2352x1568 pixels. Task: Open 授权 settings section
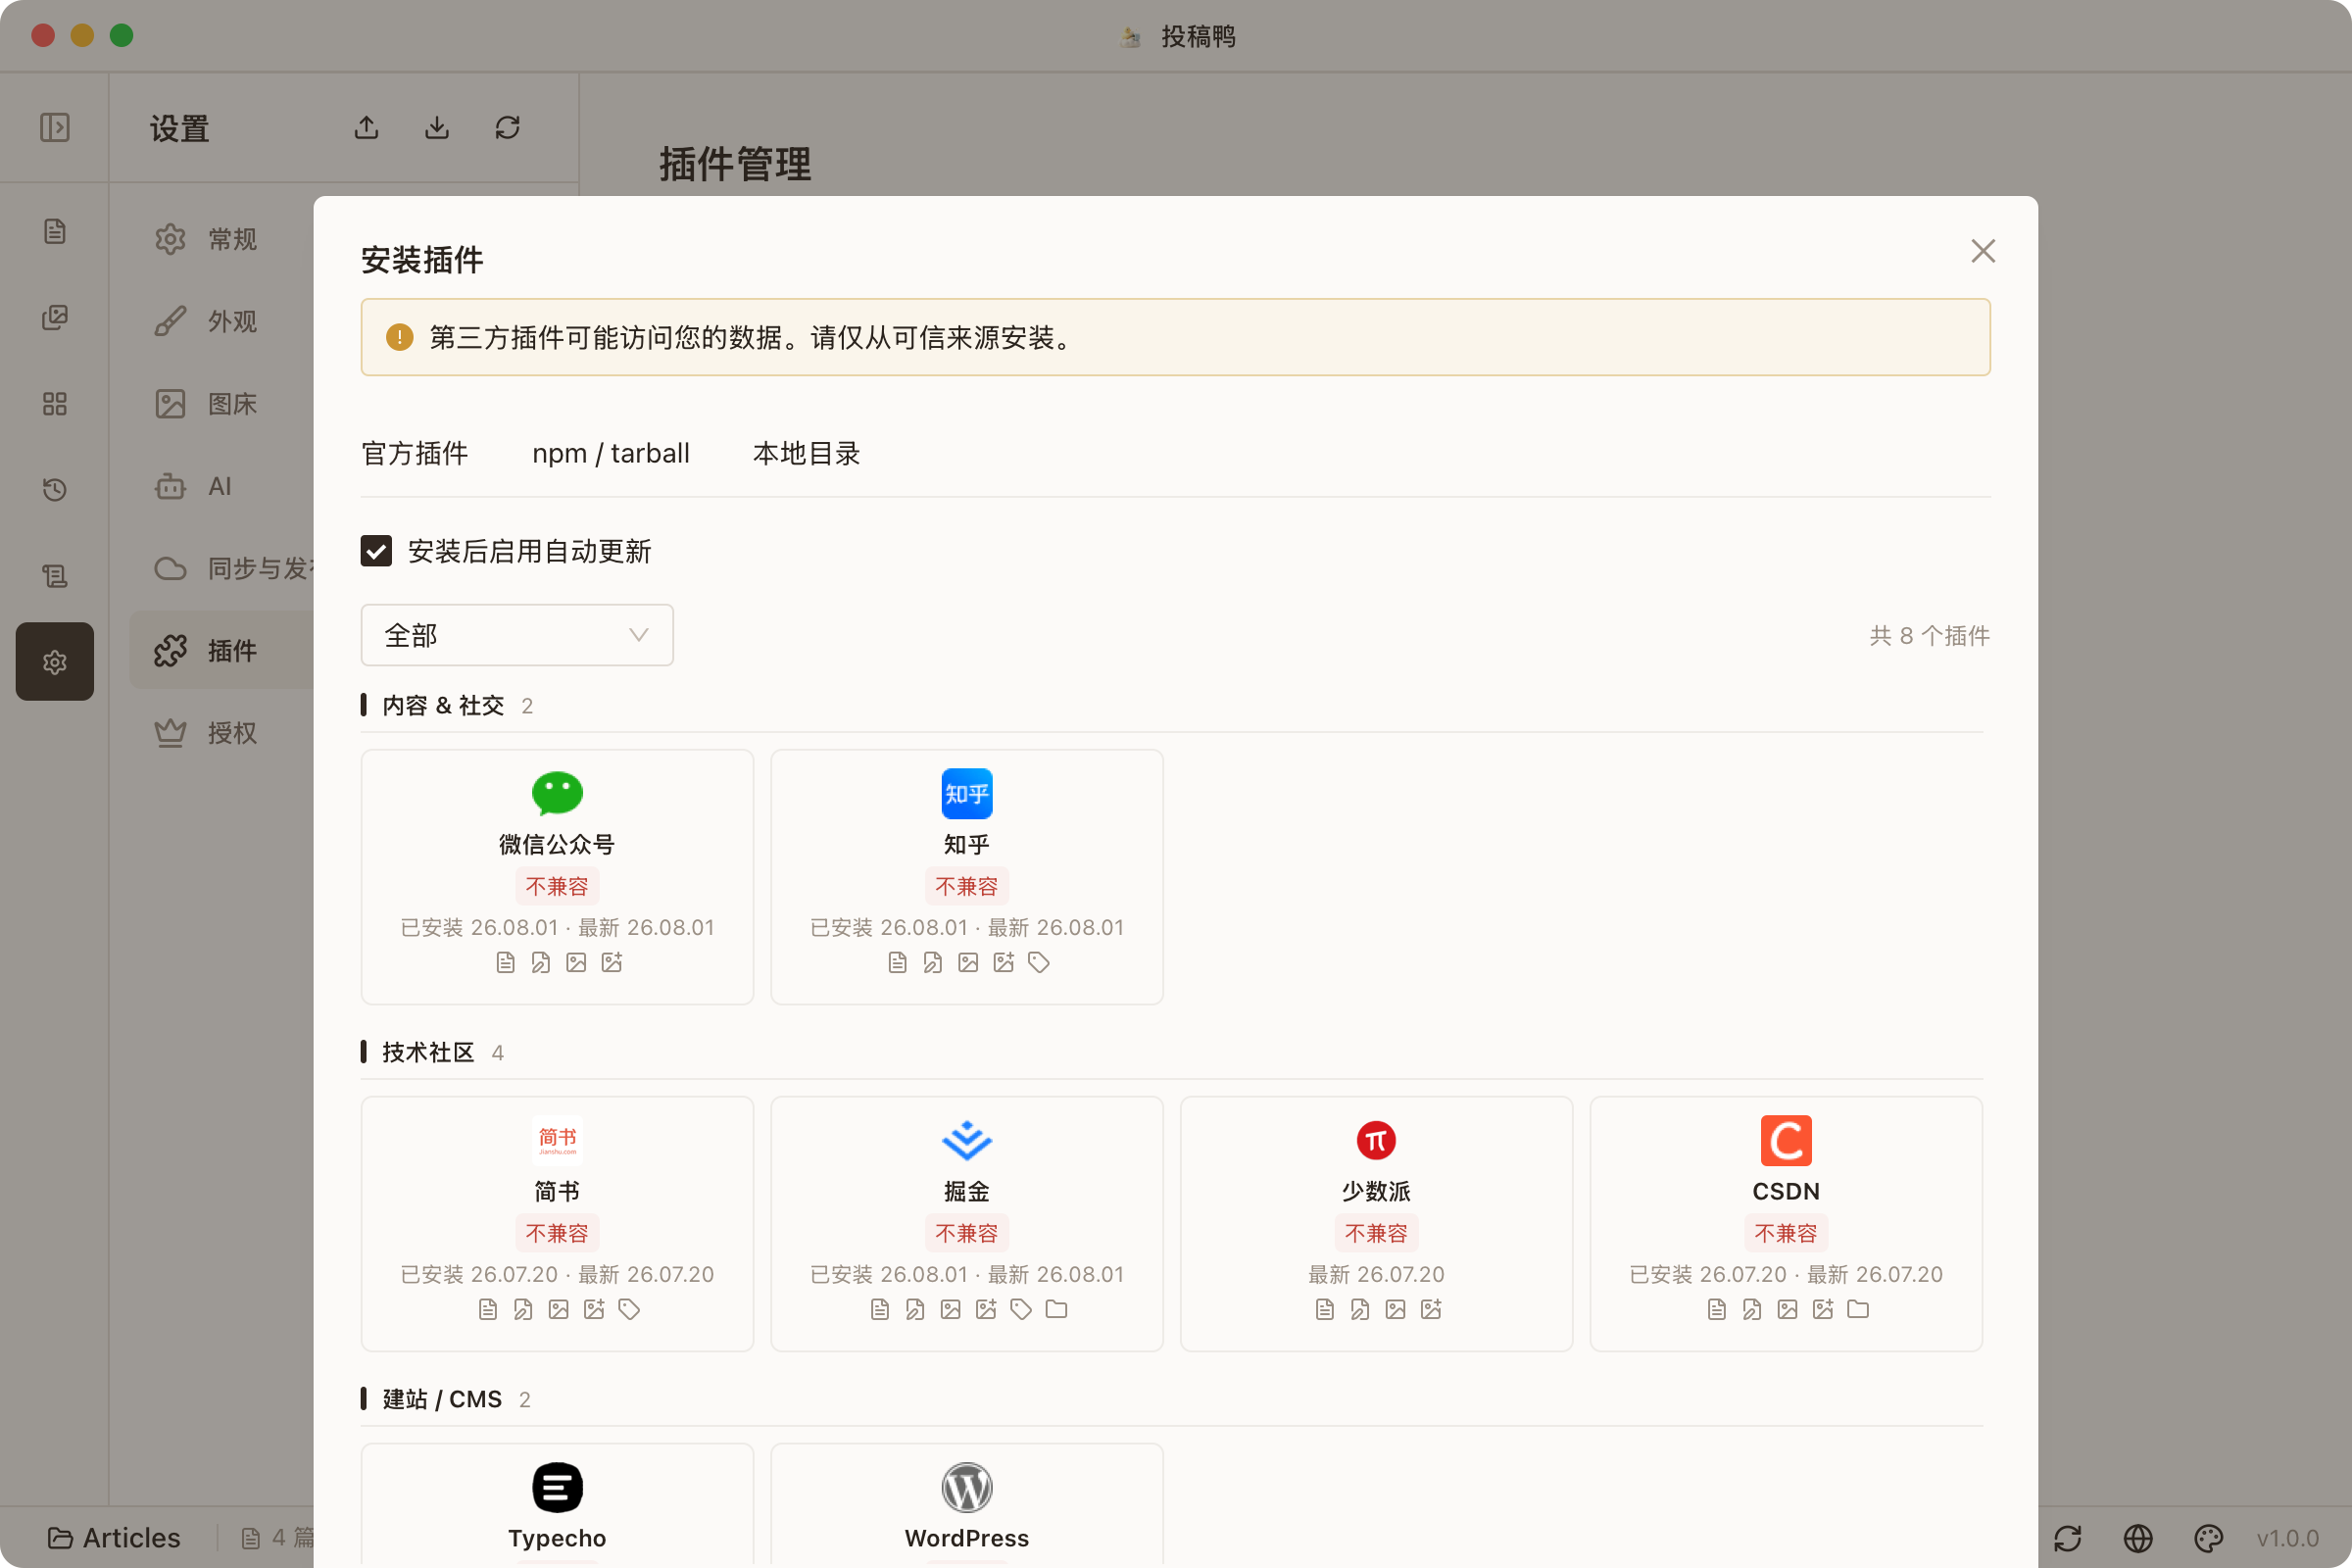[x=222, y=733]
